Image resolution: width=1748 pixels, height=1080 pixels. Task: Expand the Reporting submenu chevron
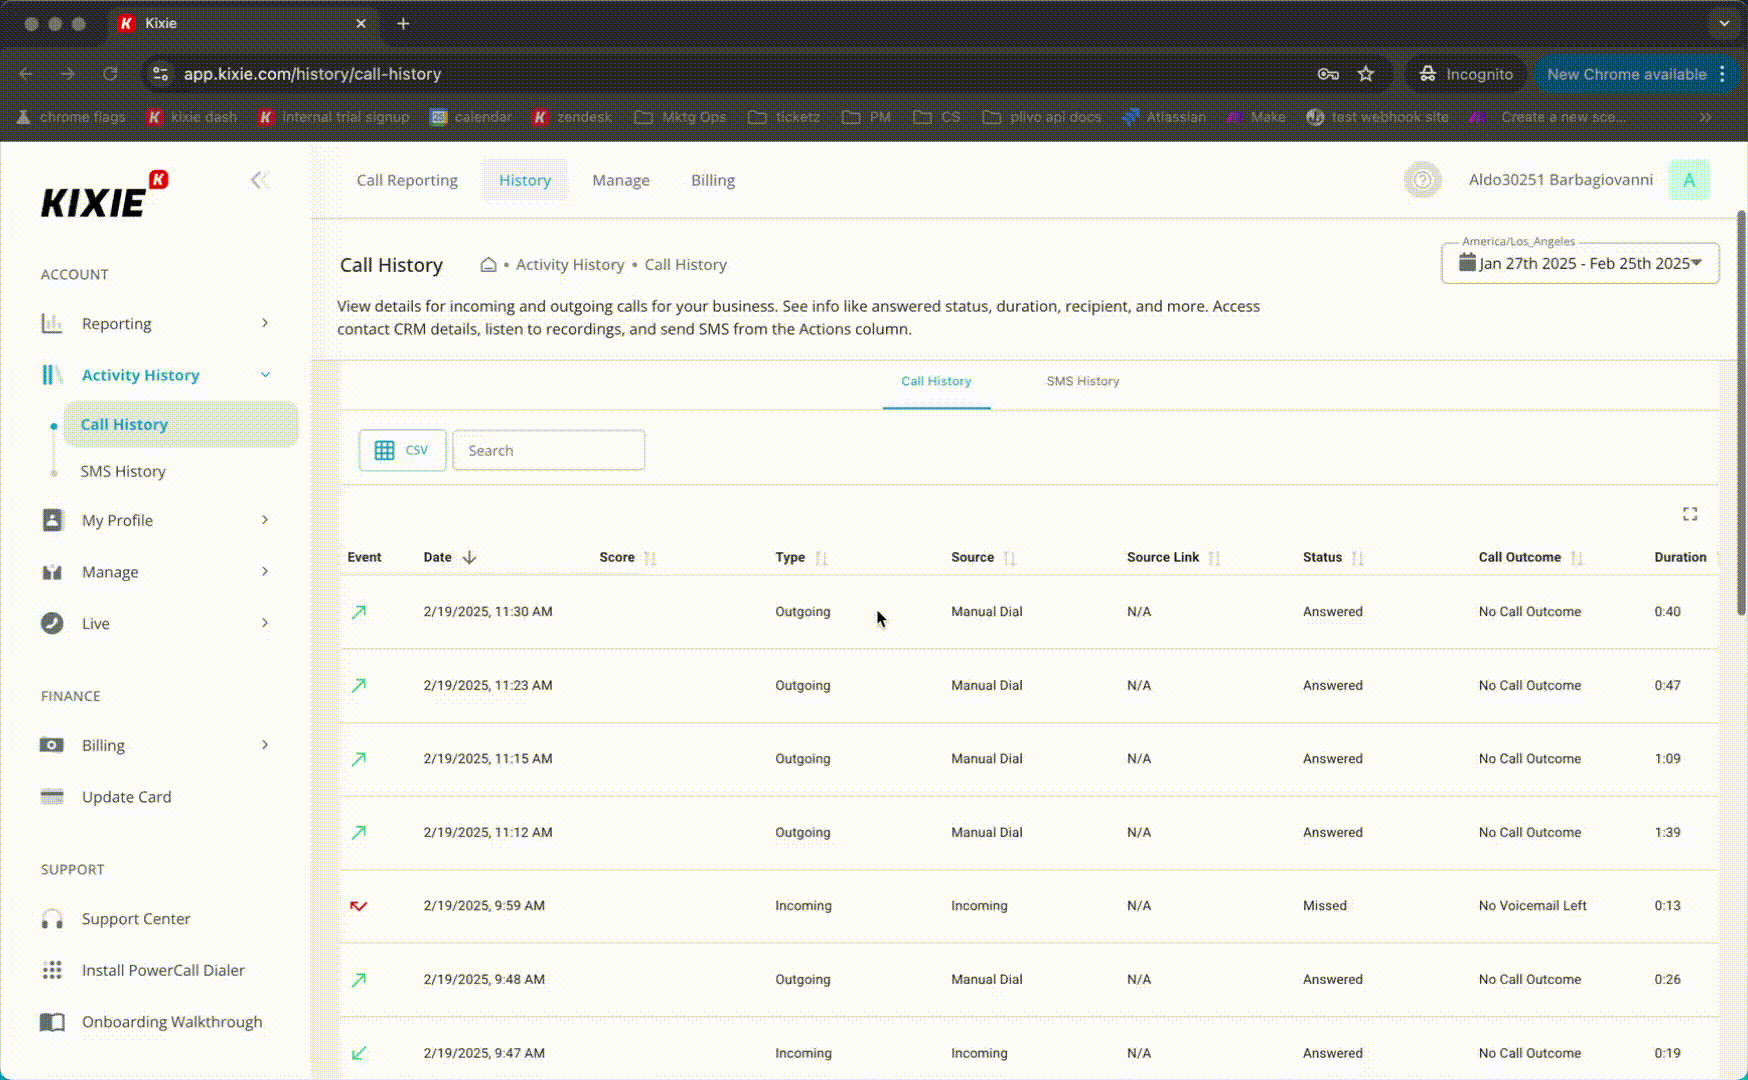(265, 323)
